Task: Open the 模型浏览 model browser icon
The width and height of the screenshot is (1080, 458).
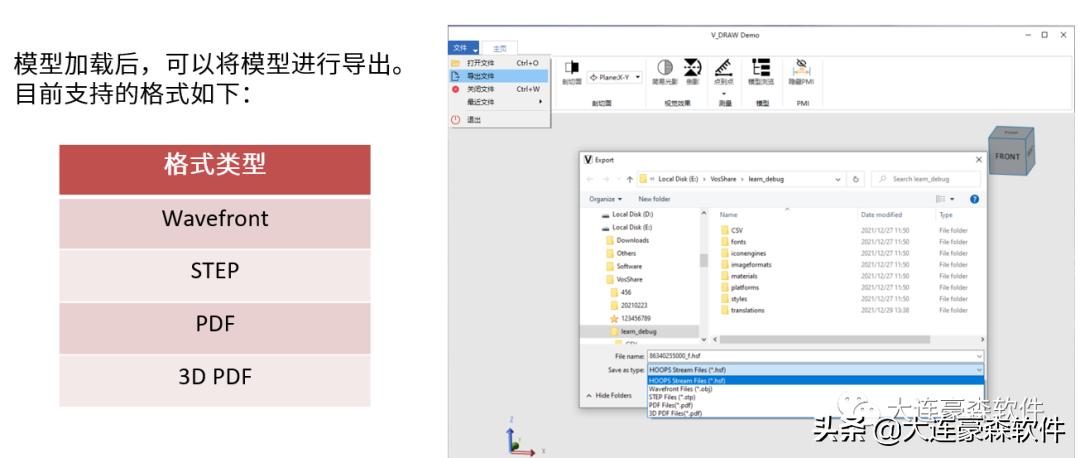Action: click(761, 67)
